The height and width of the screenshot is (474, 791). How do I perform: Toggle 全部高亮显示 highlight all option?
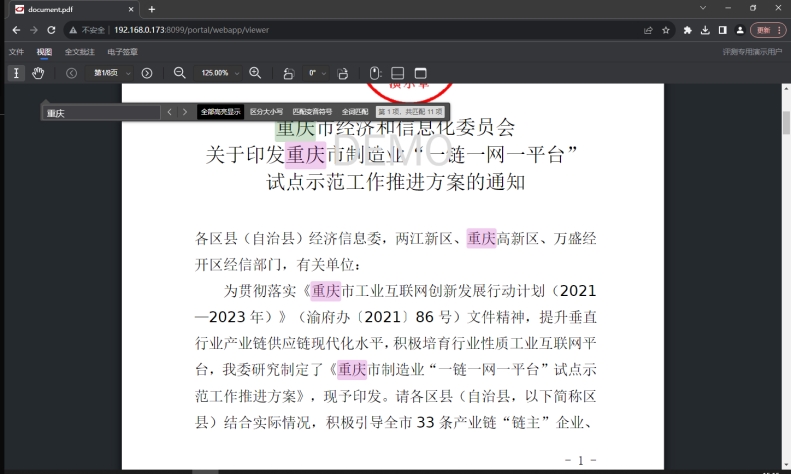[220, 112]
